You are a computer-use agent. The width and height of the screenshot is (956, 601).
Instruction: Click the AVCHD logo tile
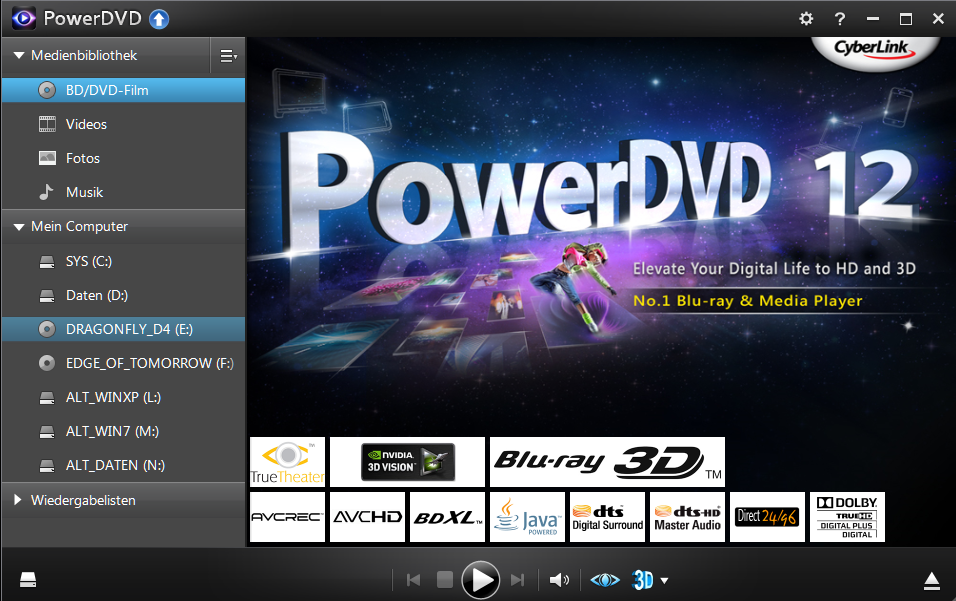pyautogui.click(x=367, y=517)
